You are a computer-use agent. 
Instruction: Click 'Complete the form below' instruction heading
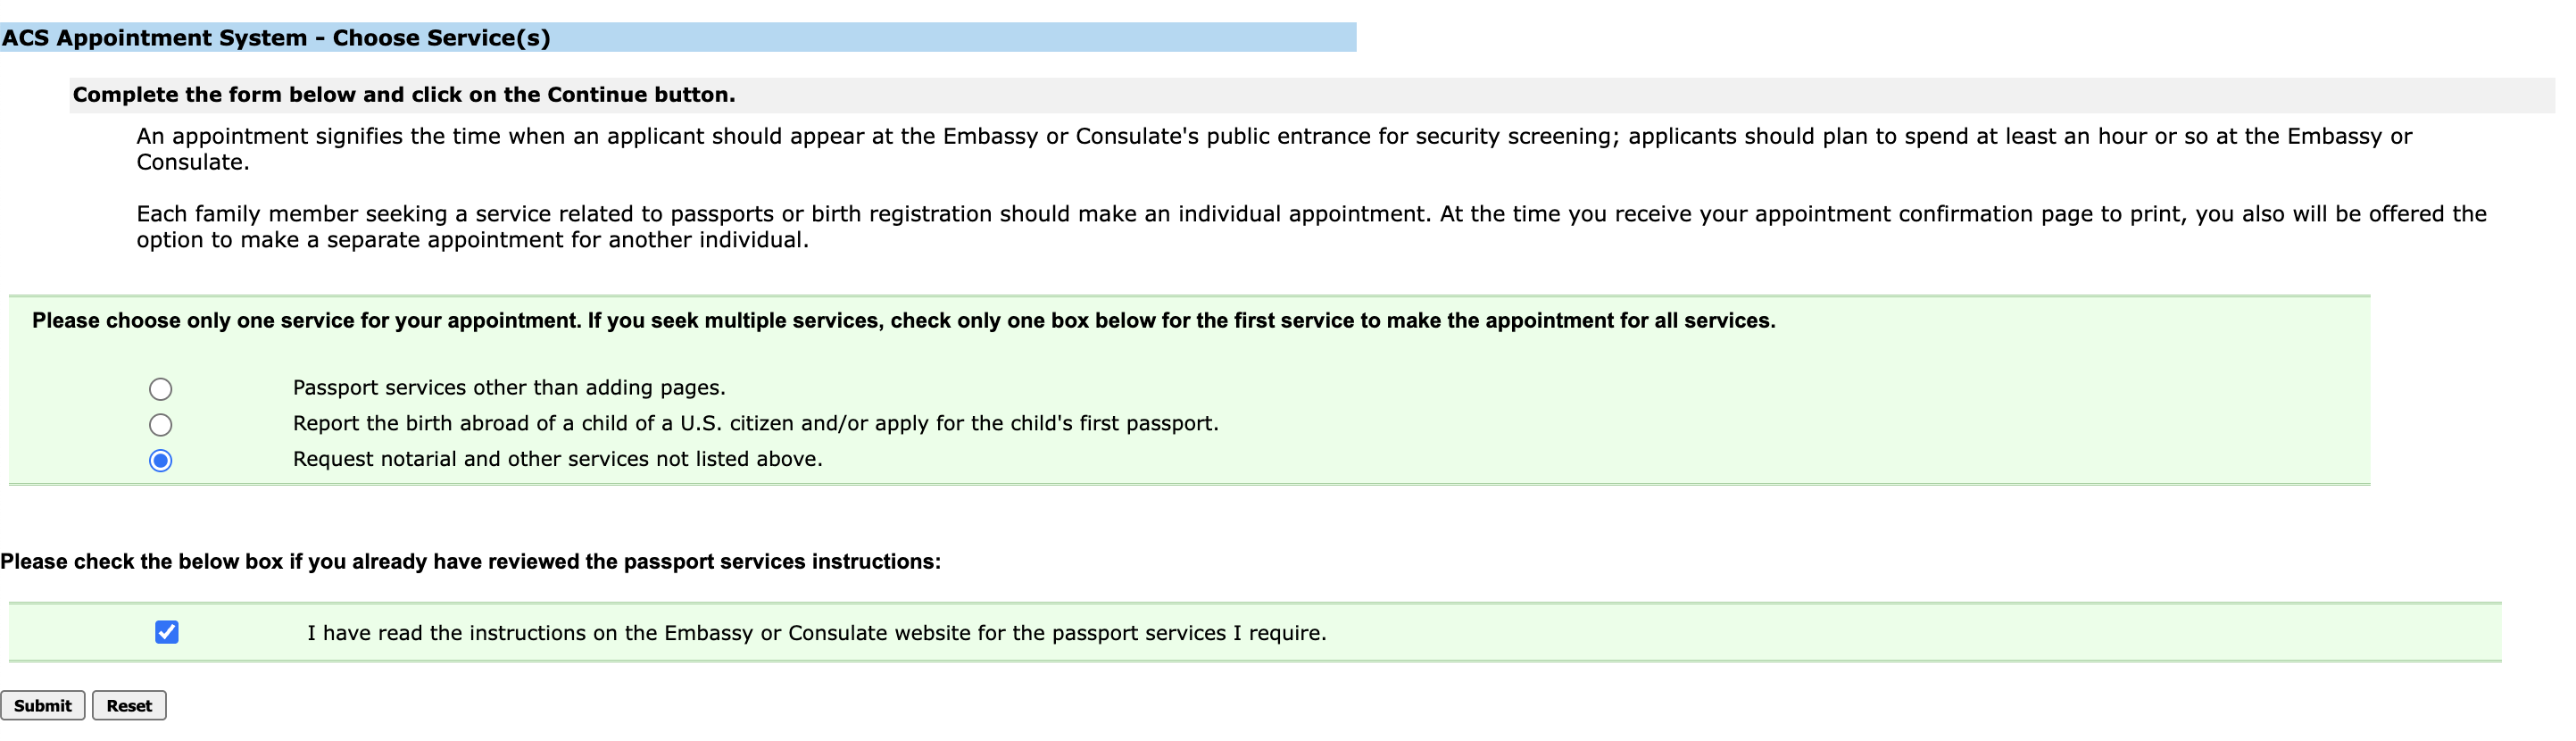(x=403, y=95)
